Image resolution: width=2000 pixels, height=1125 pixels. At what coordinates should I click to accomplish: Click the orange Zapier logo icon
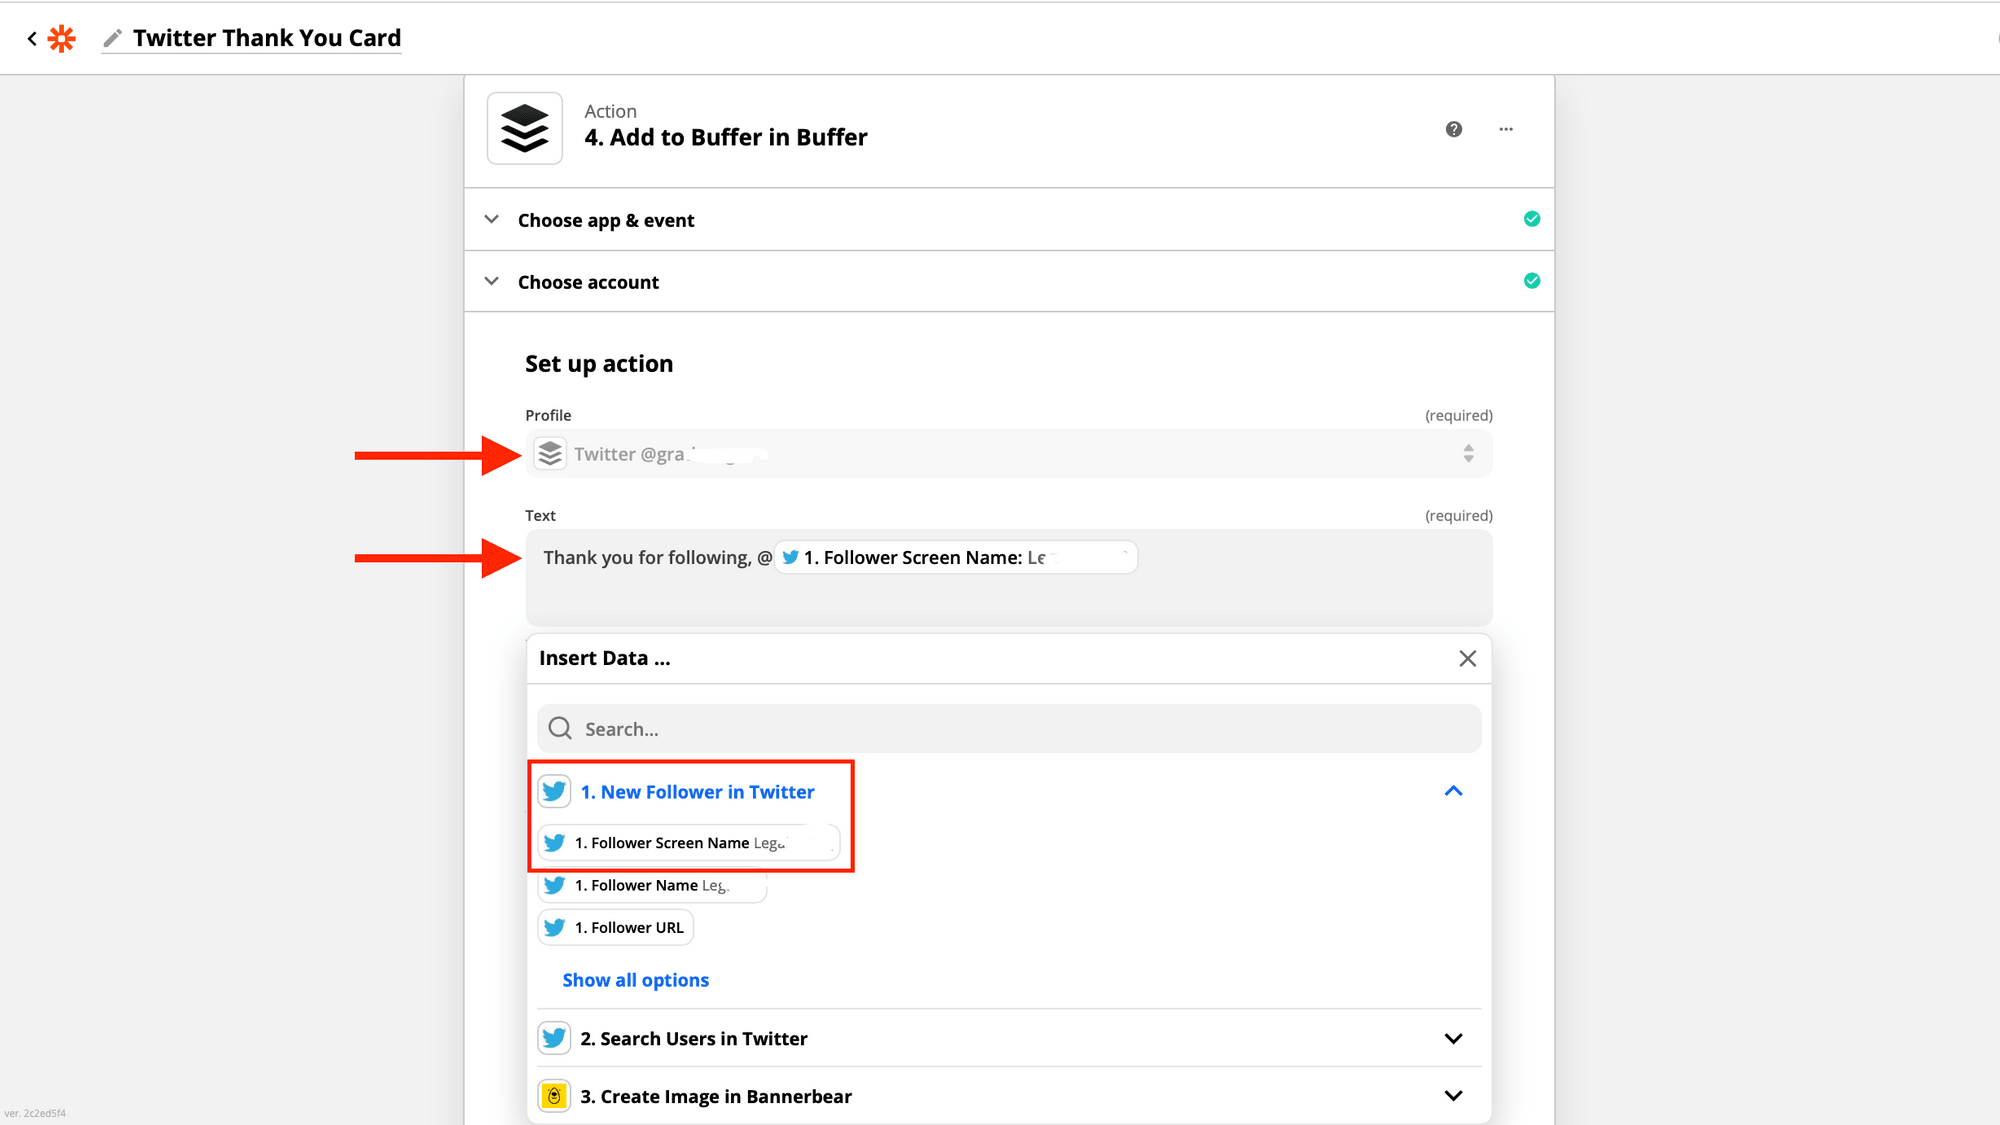click(62, 39)
